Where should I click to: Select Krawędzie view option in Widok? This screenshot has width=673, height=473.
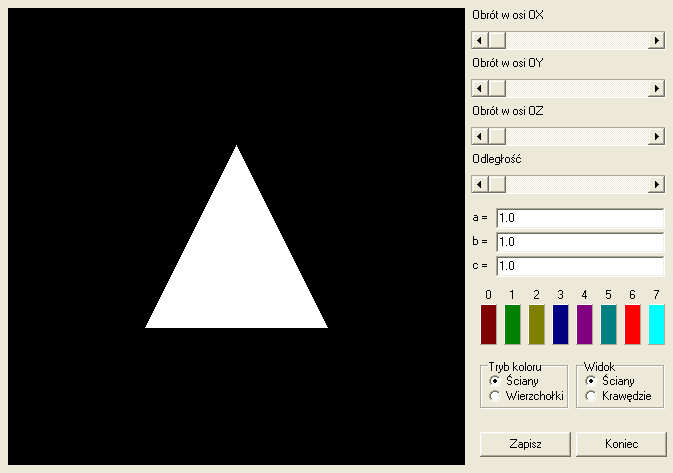pyautogui.click(x=591, y=397)
